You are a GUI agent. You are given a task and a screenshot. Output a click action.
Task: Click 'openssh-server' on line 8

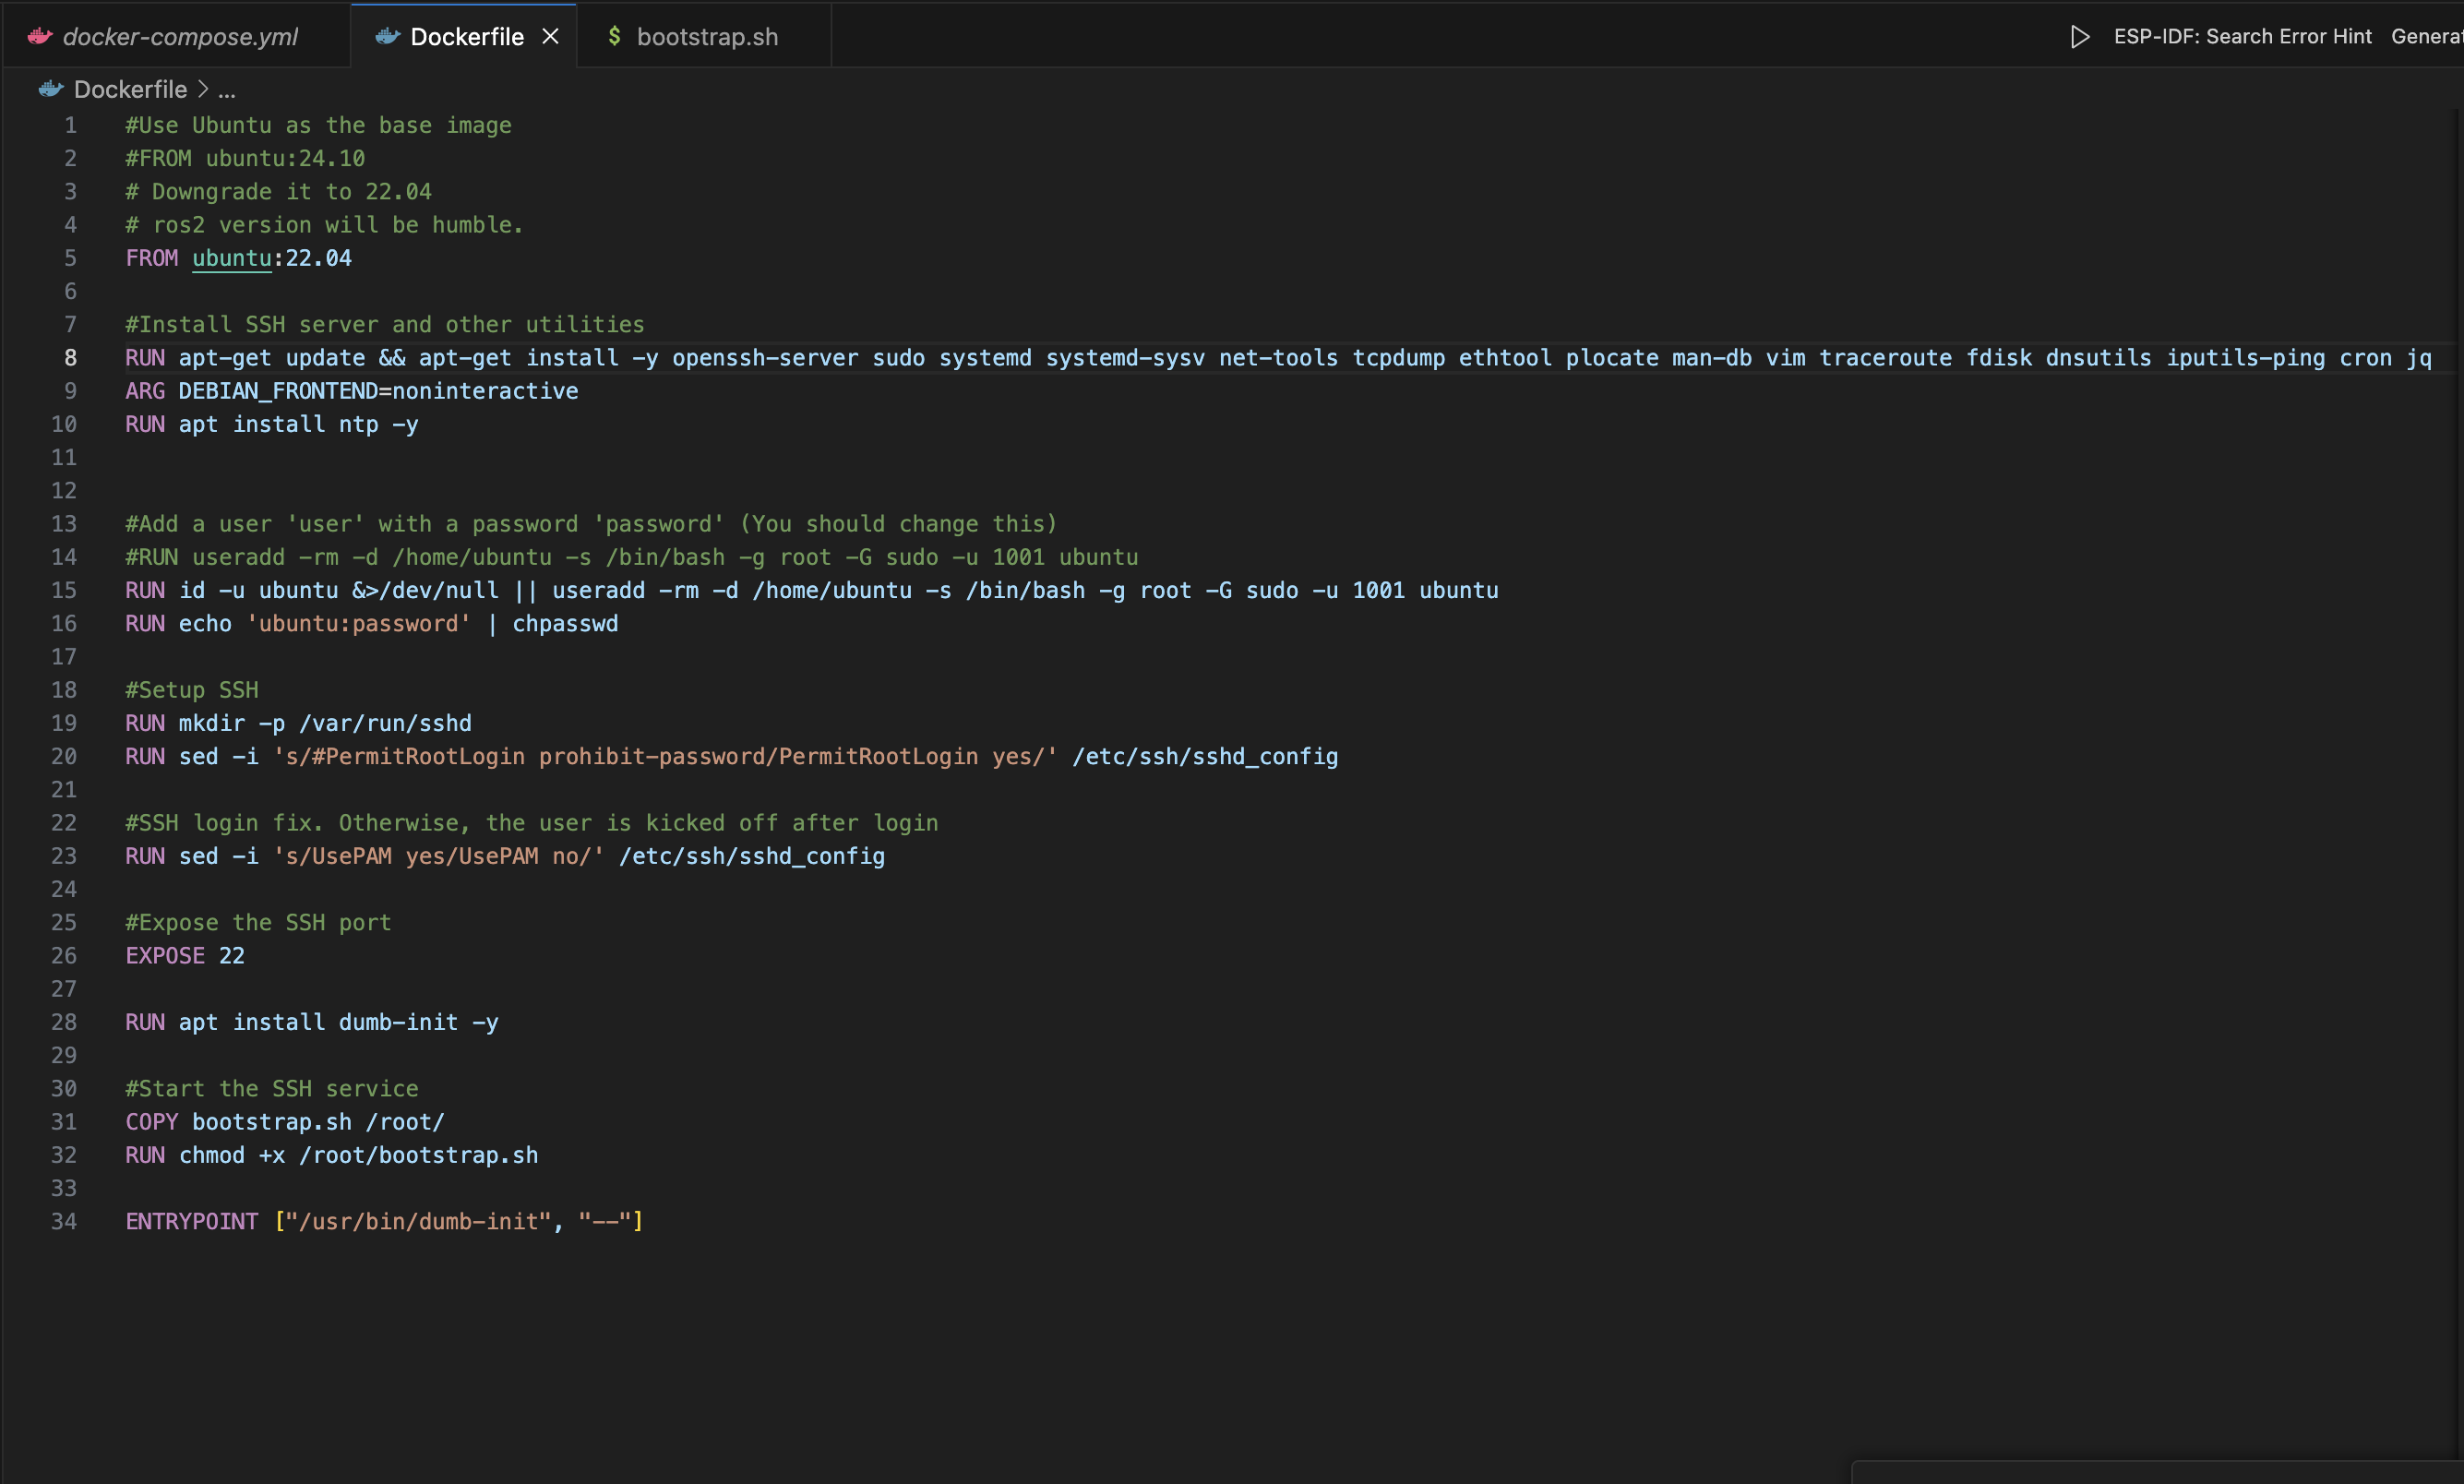[x=765, y=358]
